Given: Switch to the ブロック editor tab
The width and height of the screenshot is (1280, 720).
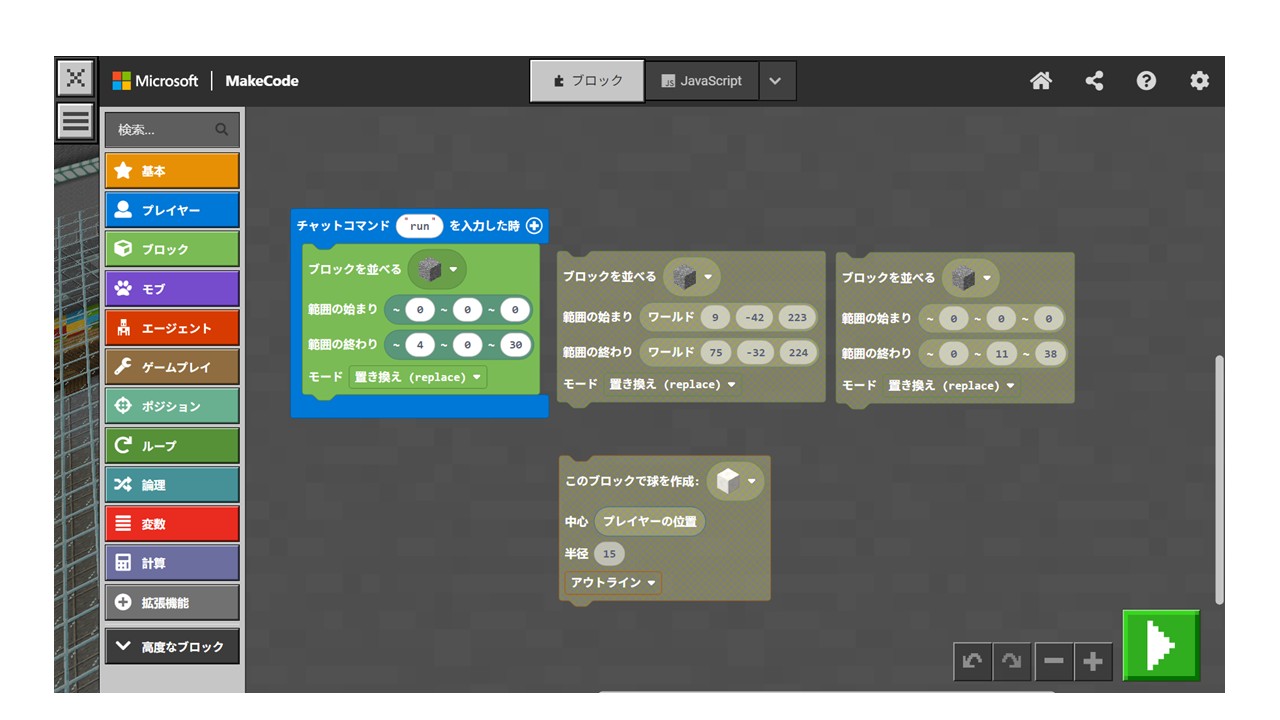Looking at the screenshot, I should 587,81.
